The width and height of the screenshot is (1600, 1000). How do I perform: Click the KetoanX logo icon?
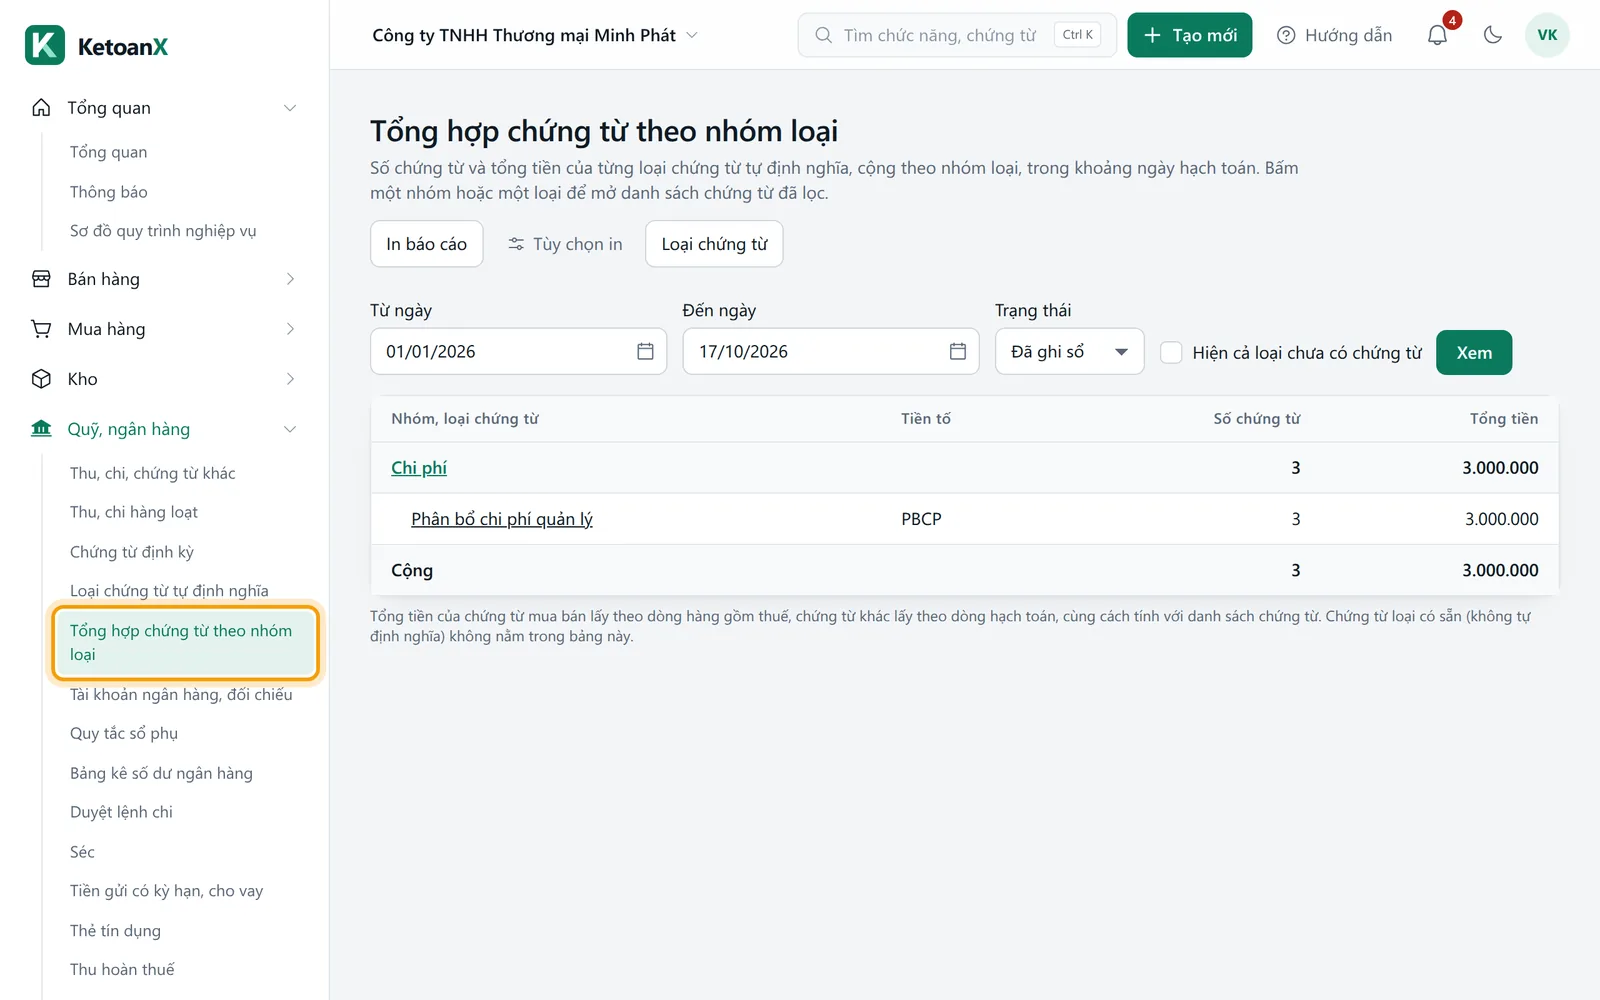45,45
